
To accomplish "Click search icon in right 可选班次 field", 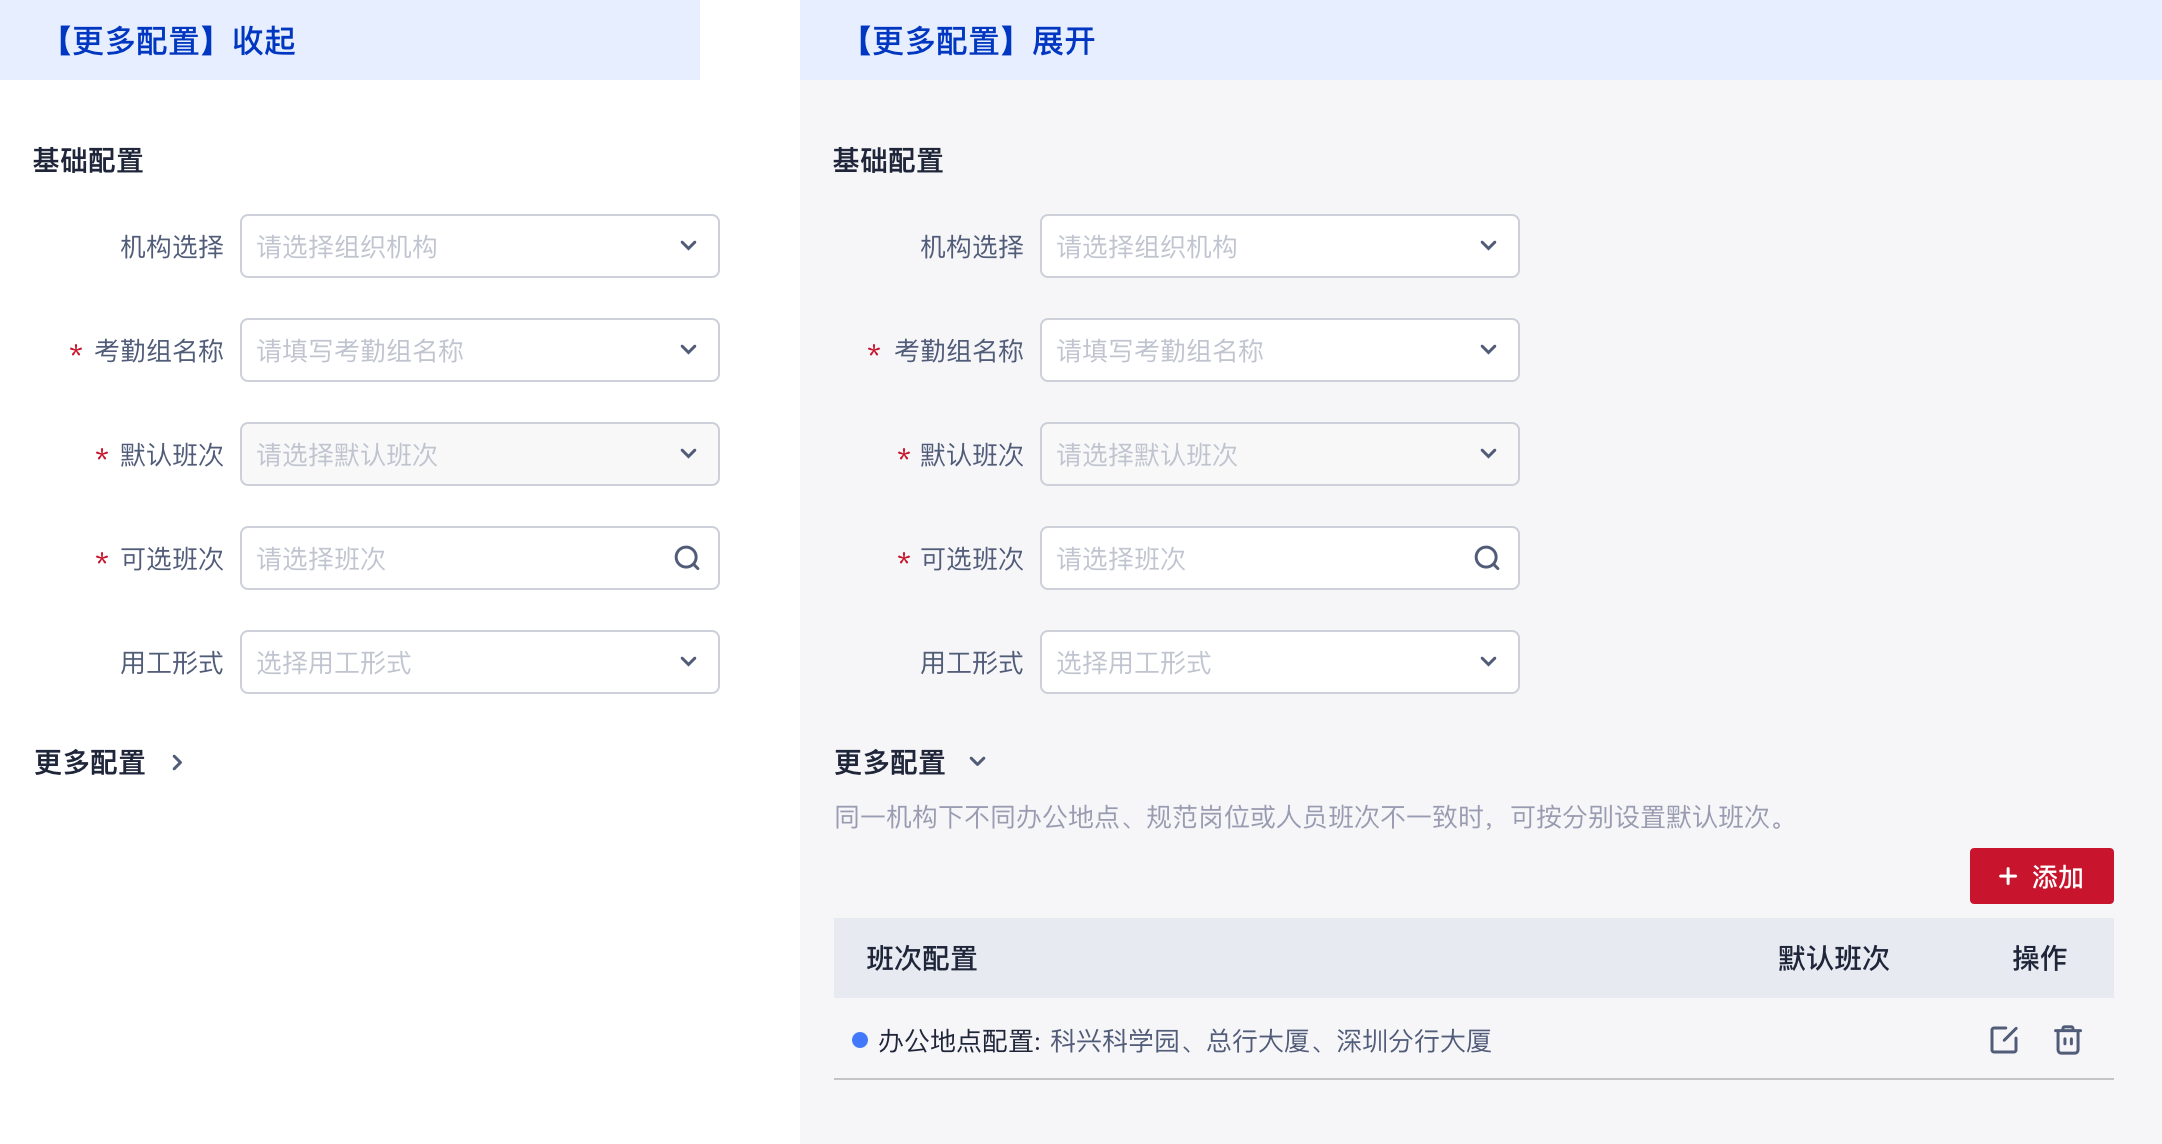I will [1487, 558].
